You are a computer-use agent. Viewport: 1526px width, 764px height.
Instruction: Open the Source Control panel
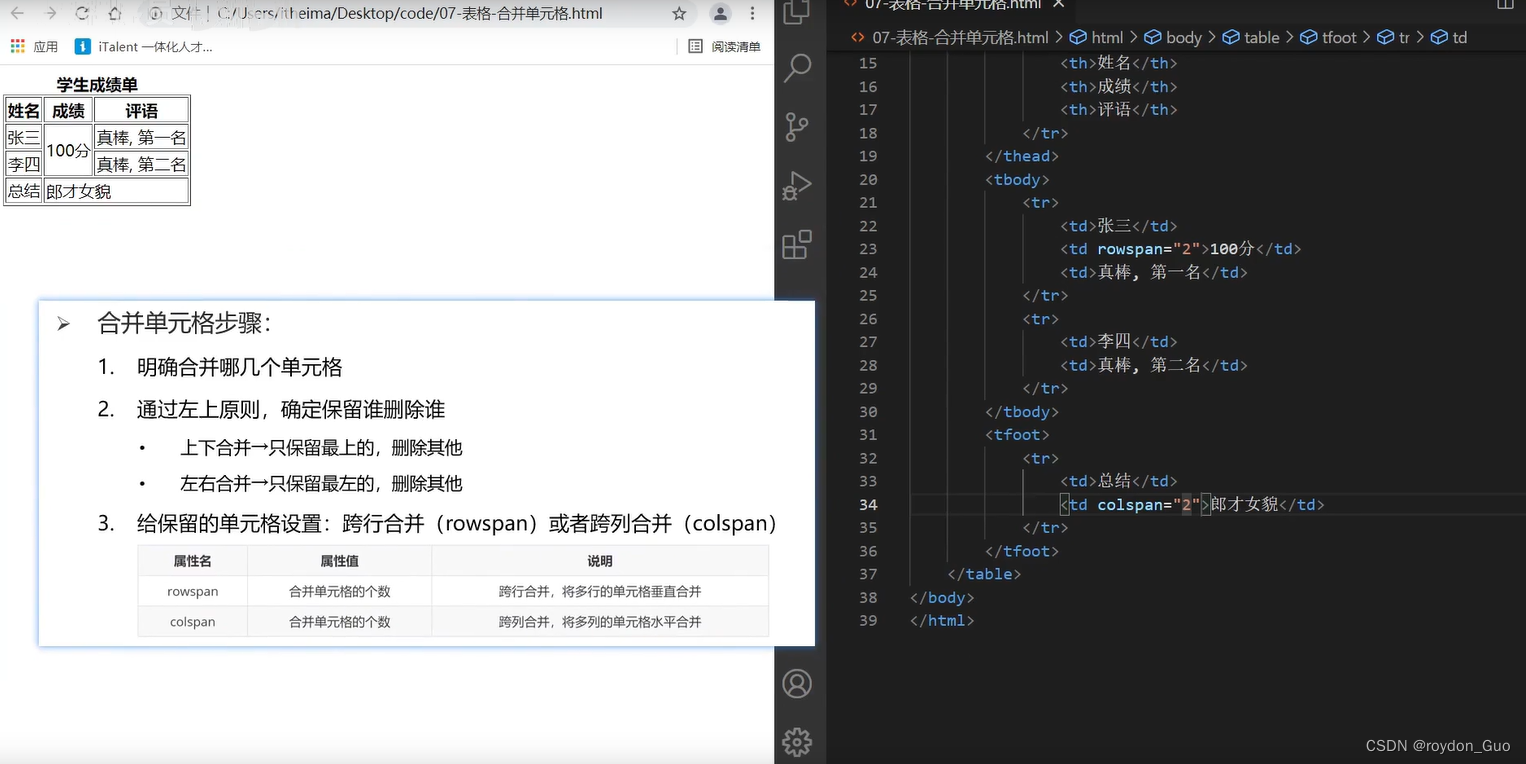tap(797, 127)
